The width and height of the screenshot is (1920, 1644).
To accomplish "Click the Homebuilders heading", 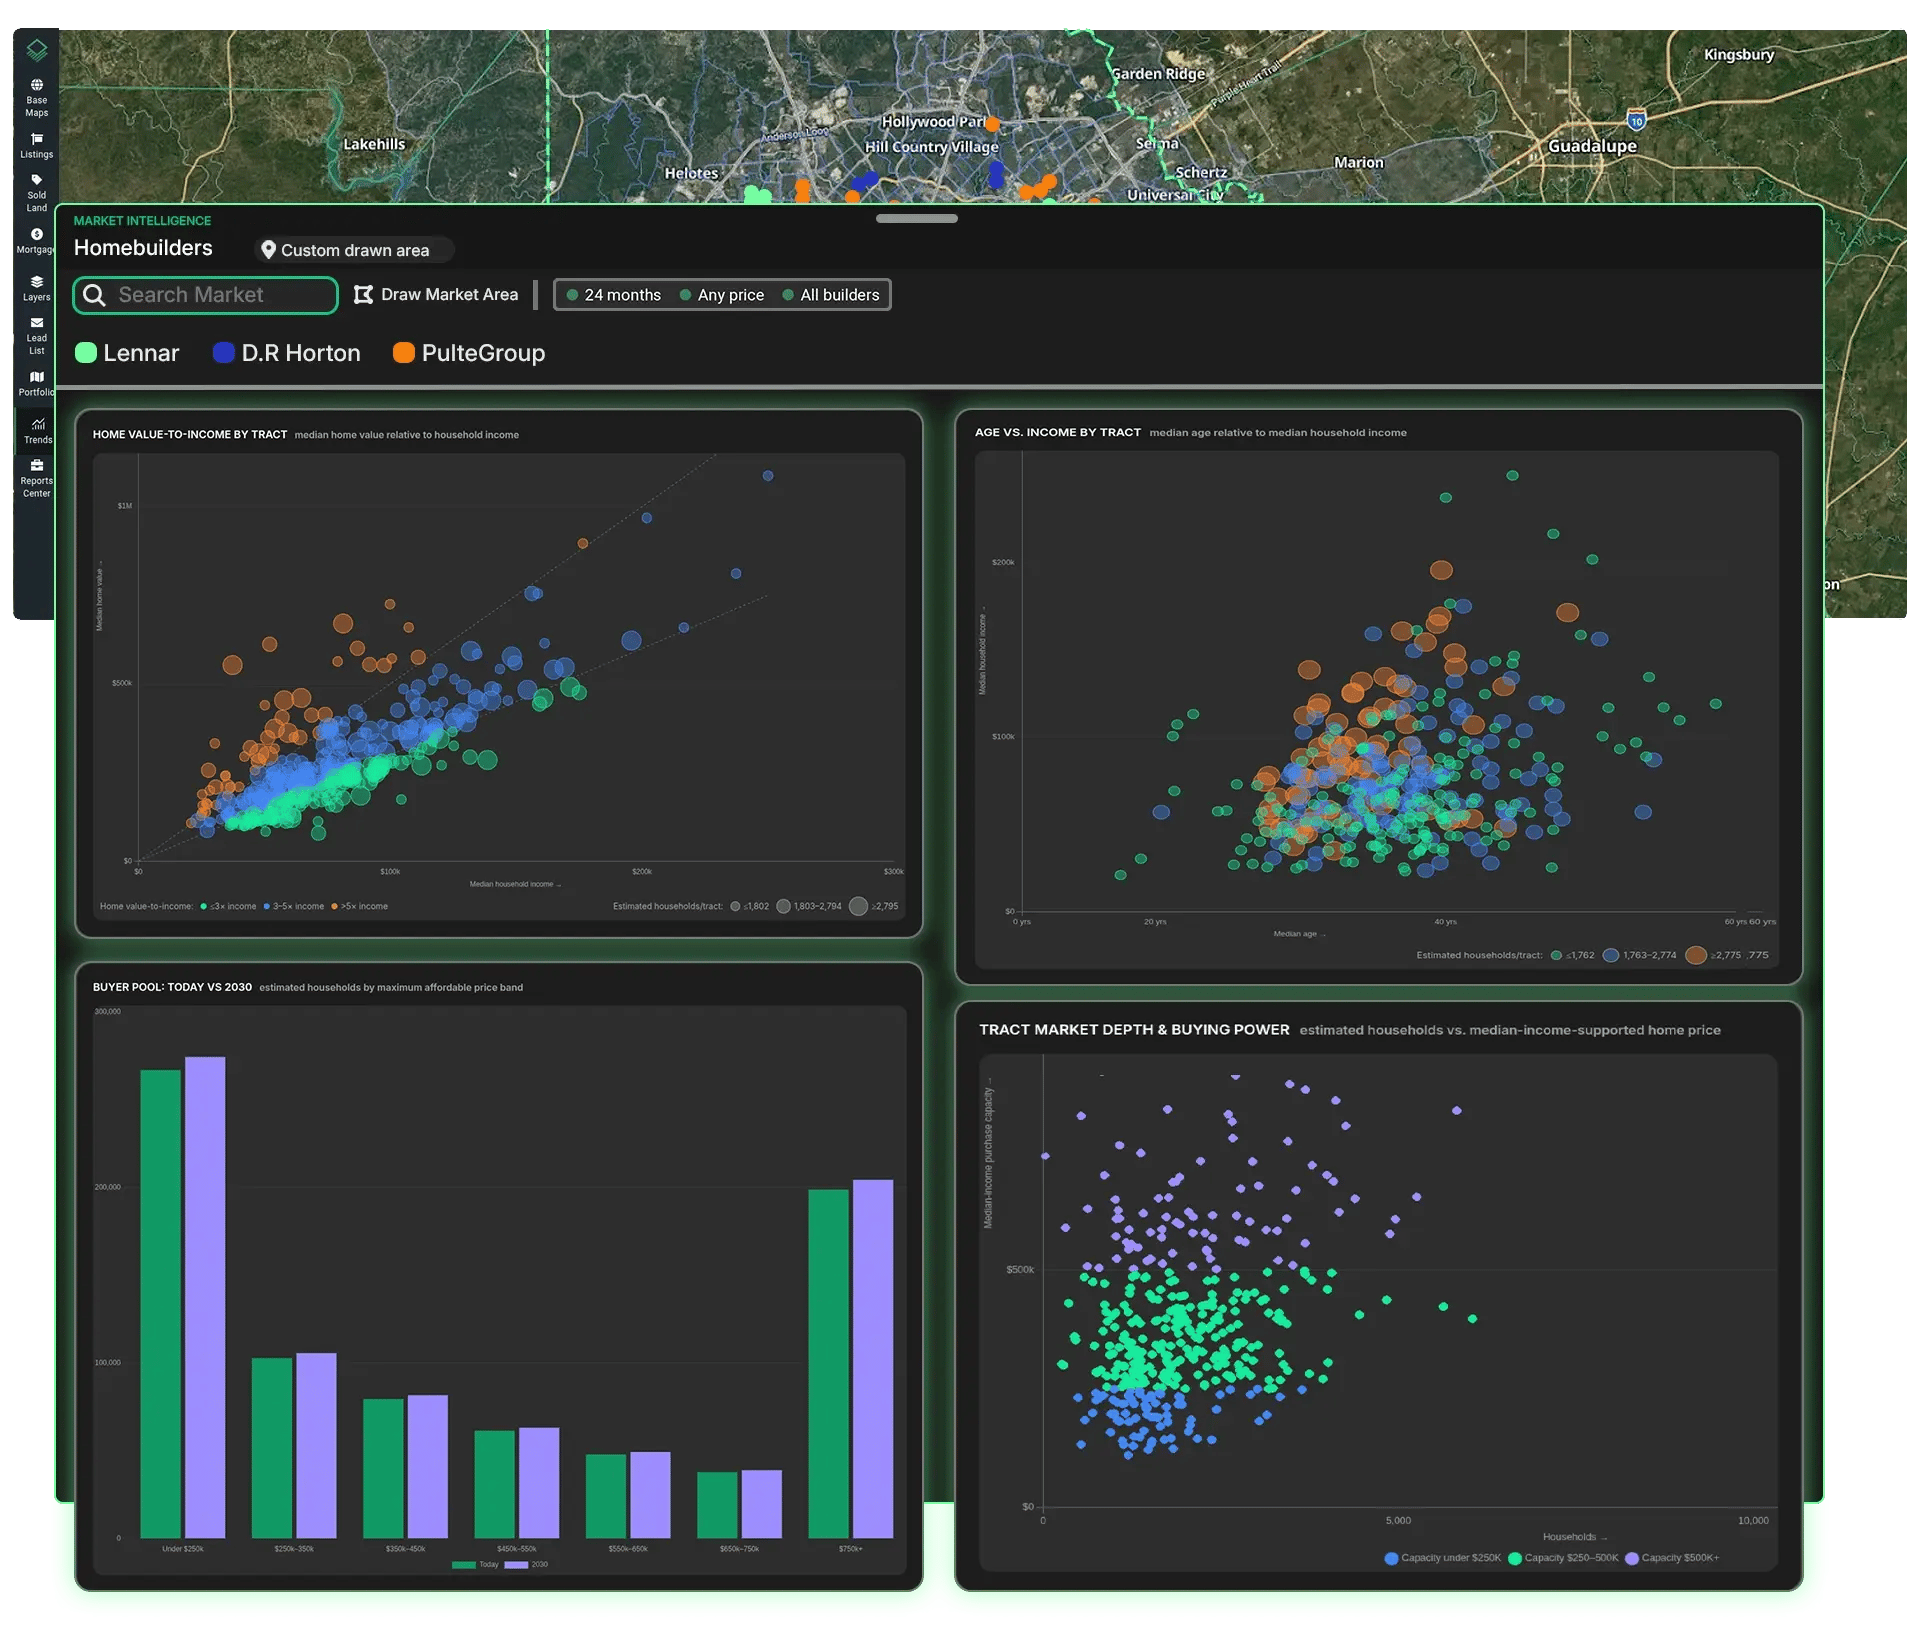I will coord(143,248).
